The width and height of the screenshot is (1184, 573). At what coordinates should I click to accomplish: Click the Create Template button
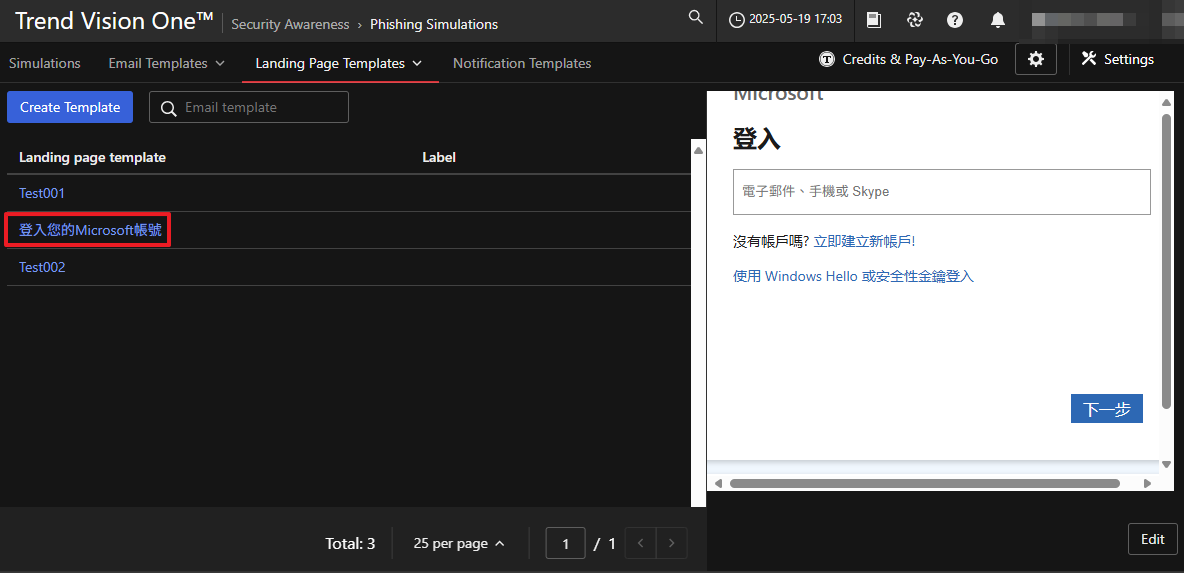coord(70,107)
